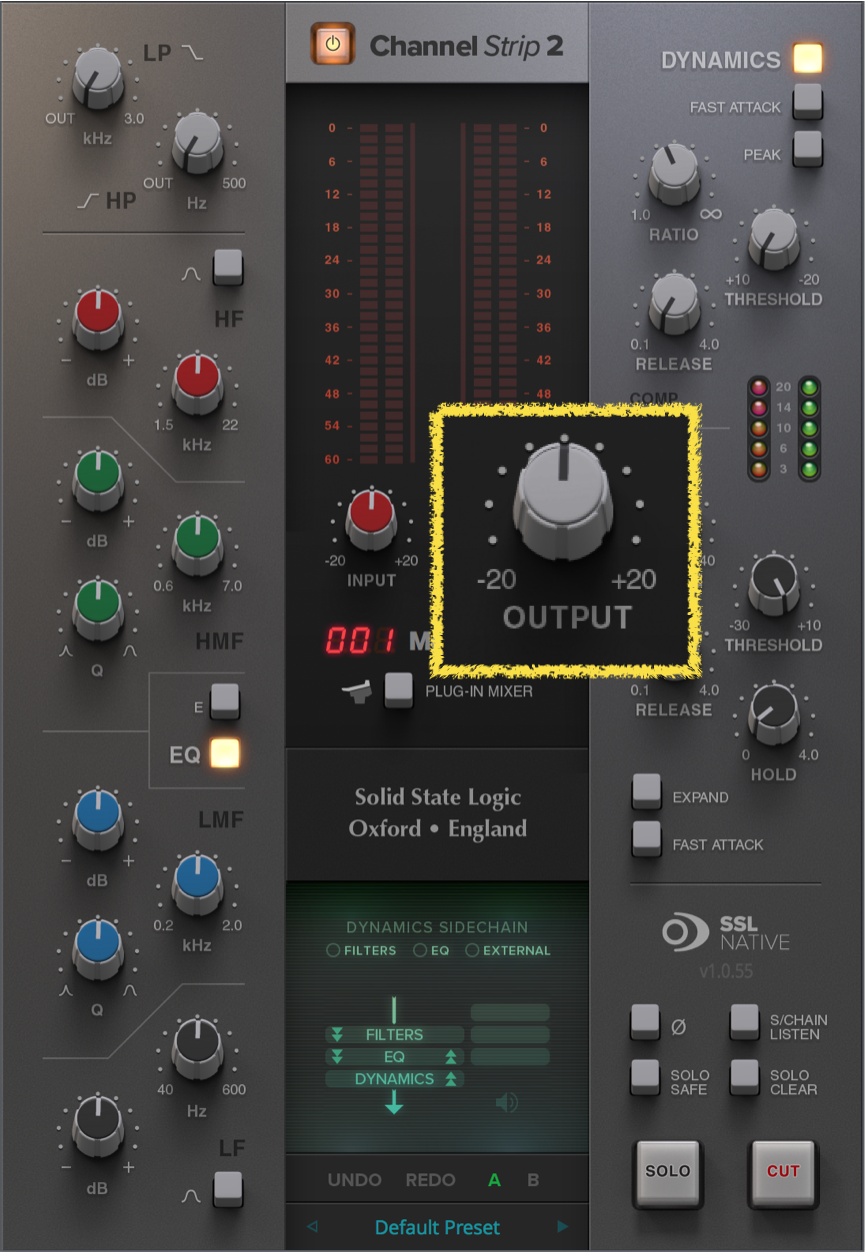Move EQ down in the processing order
The image size is (868, 1252).
point(337,1057)
